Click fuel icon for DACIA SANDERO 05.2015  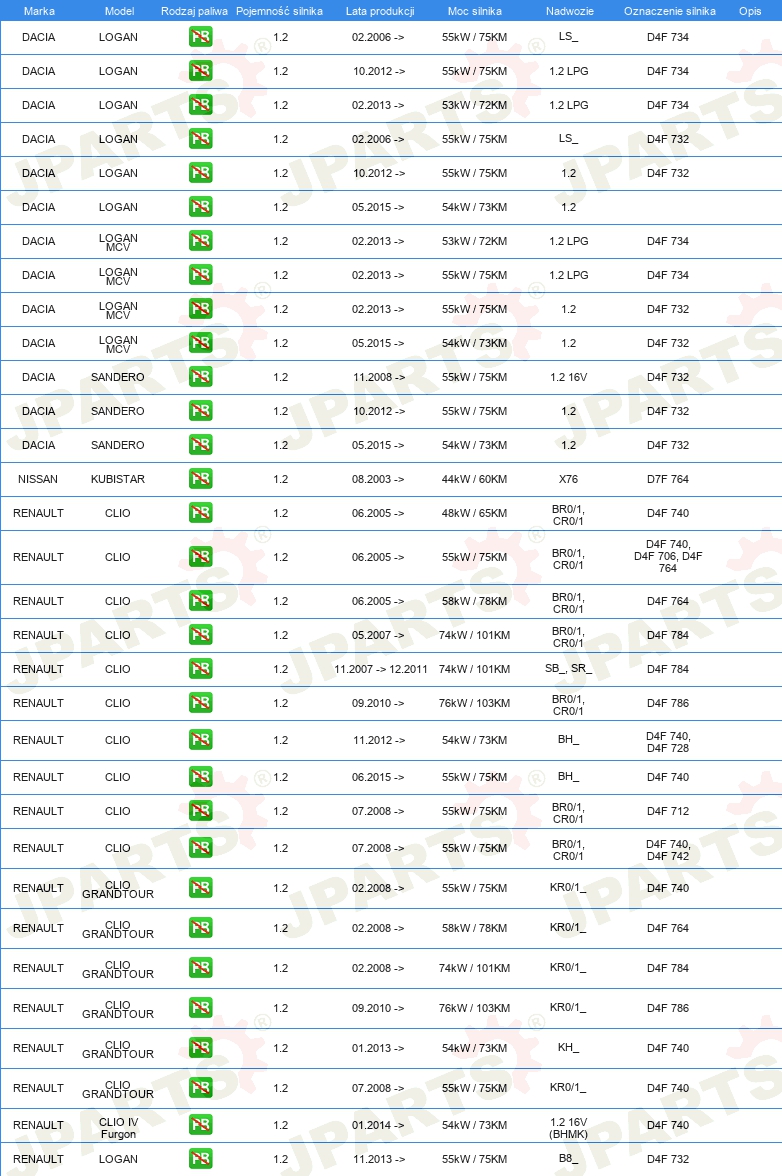pos(200,445)
